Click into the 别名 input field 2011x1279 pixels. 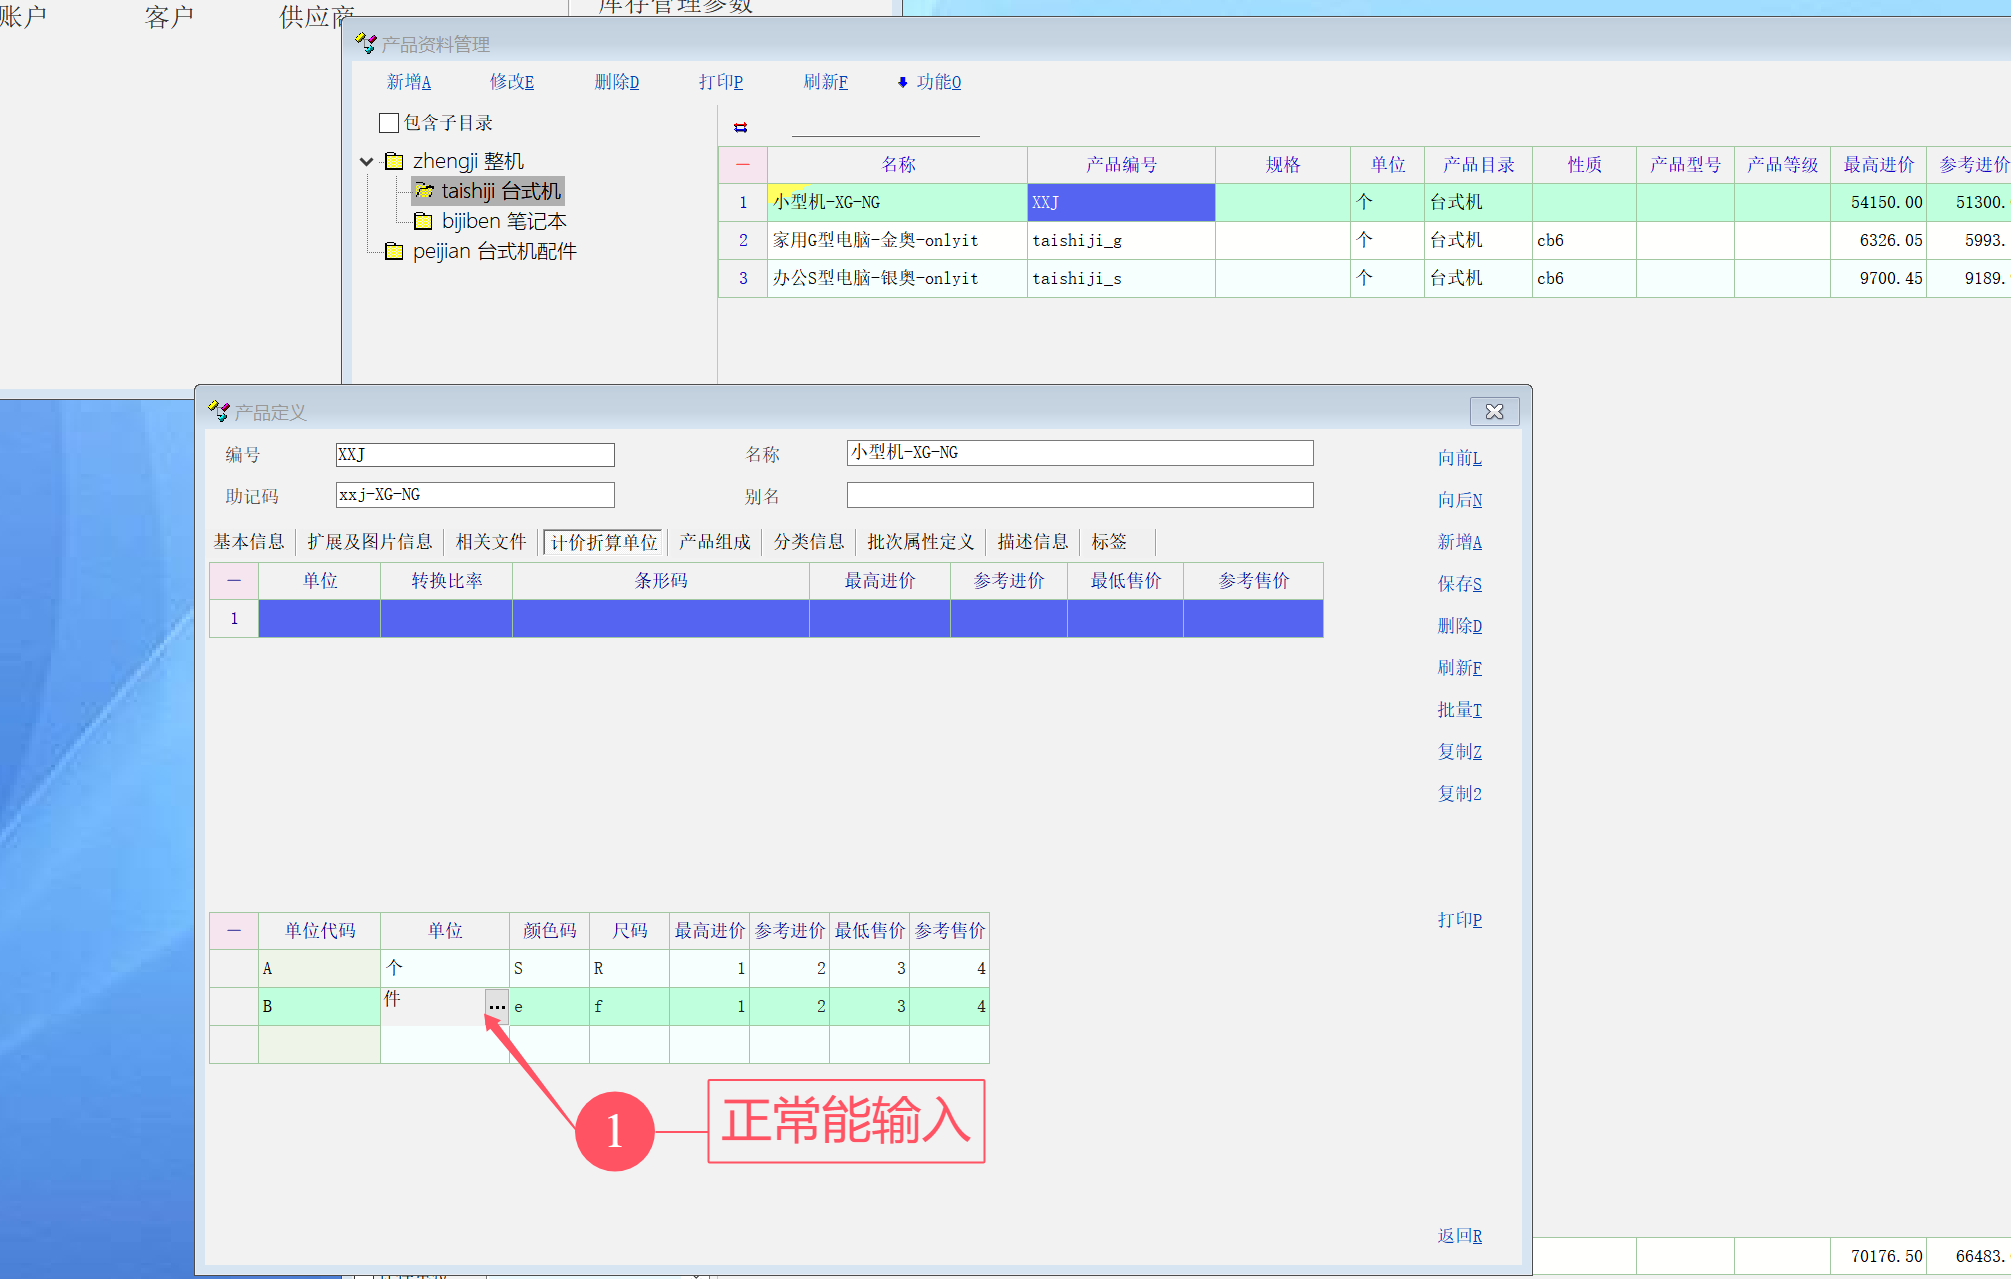1079,495
